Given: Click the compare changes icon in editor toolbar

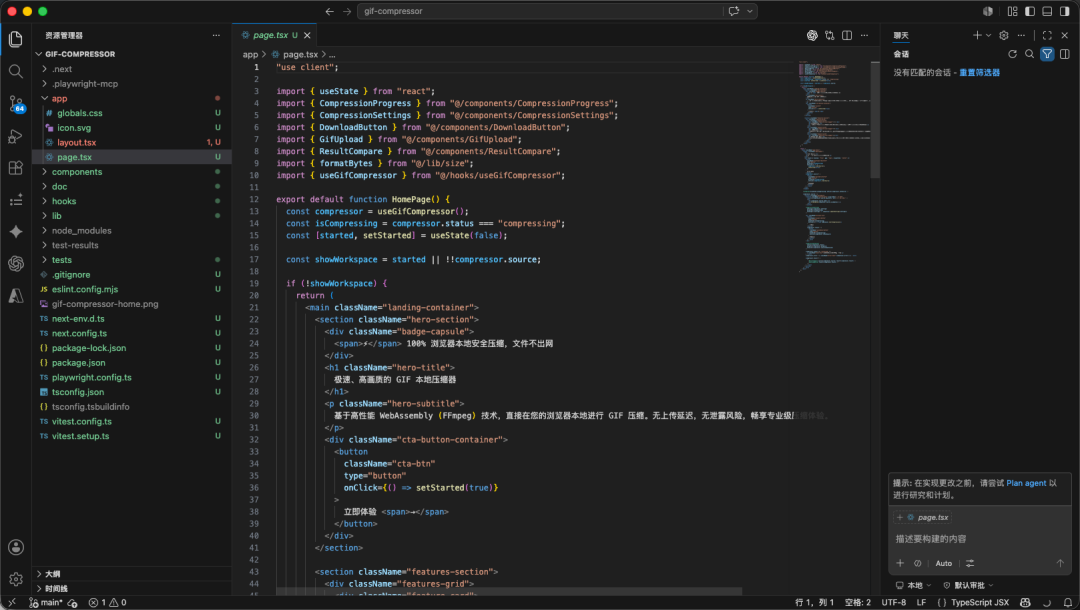Looking at the screenshot, I should click(829, 35).
